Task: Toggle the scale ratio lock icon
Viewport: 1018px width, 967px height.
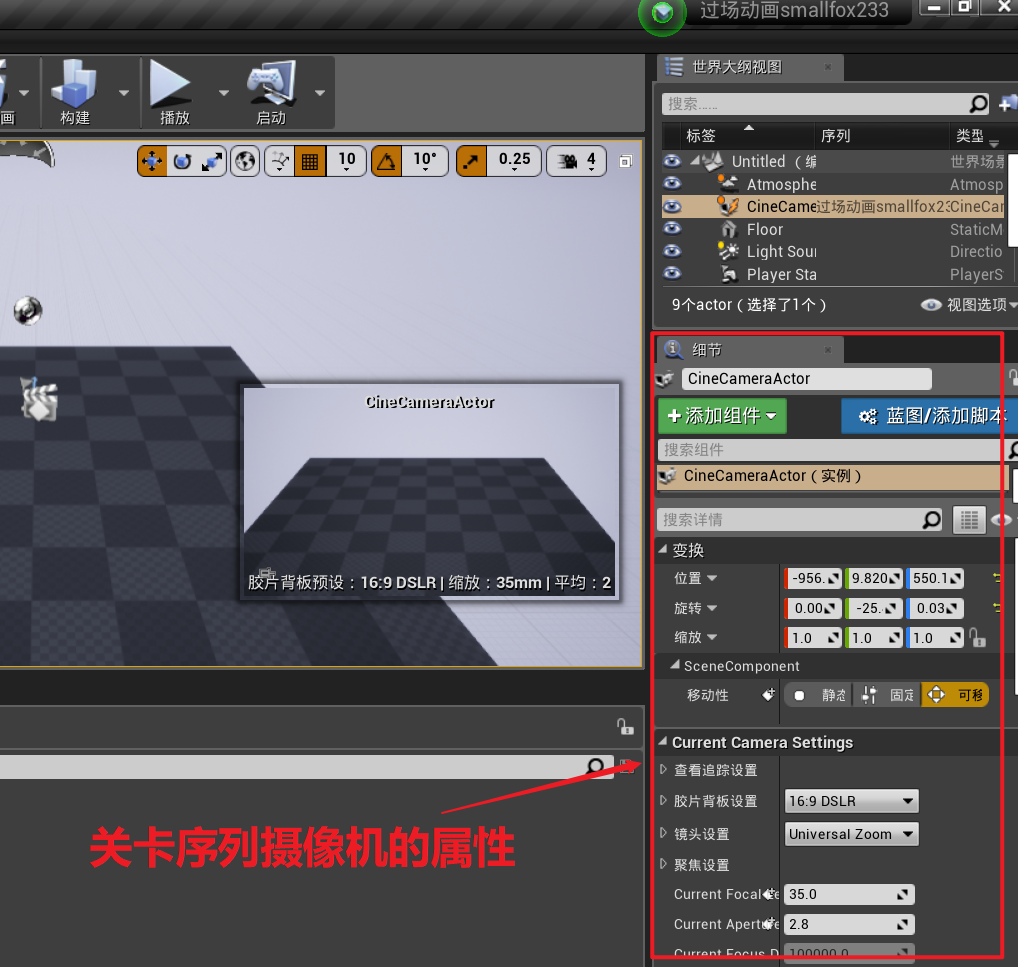Action: [x=977, y=638]
